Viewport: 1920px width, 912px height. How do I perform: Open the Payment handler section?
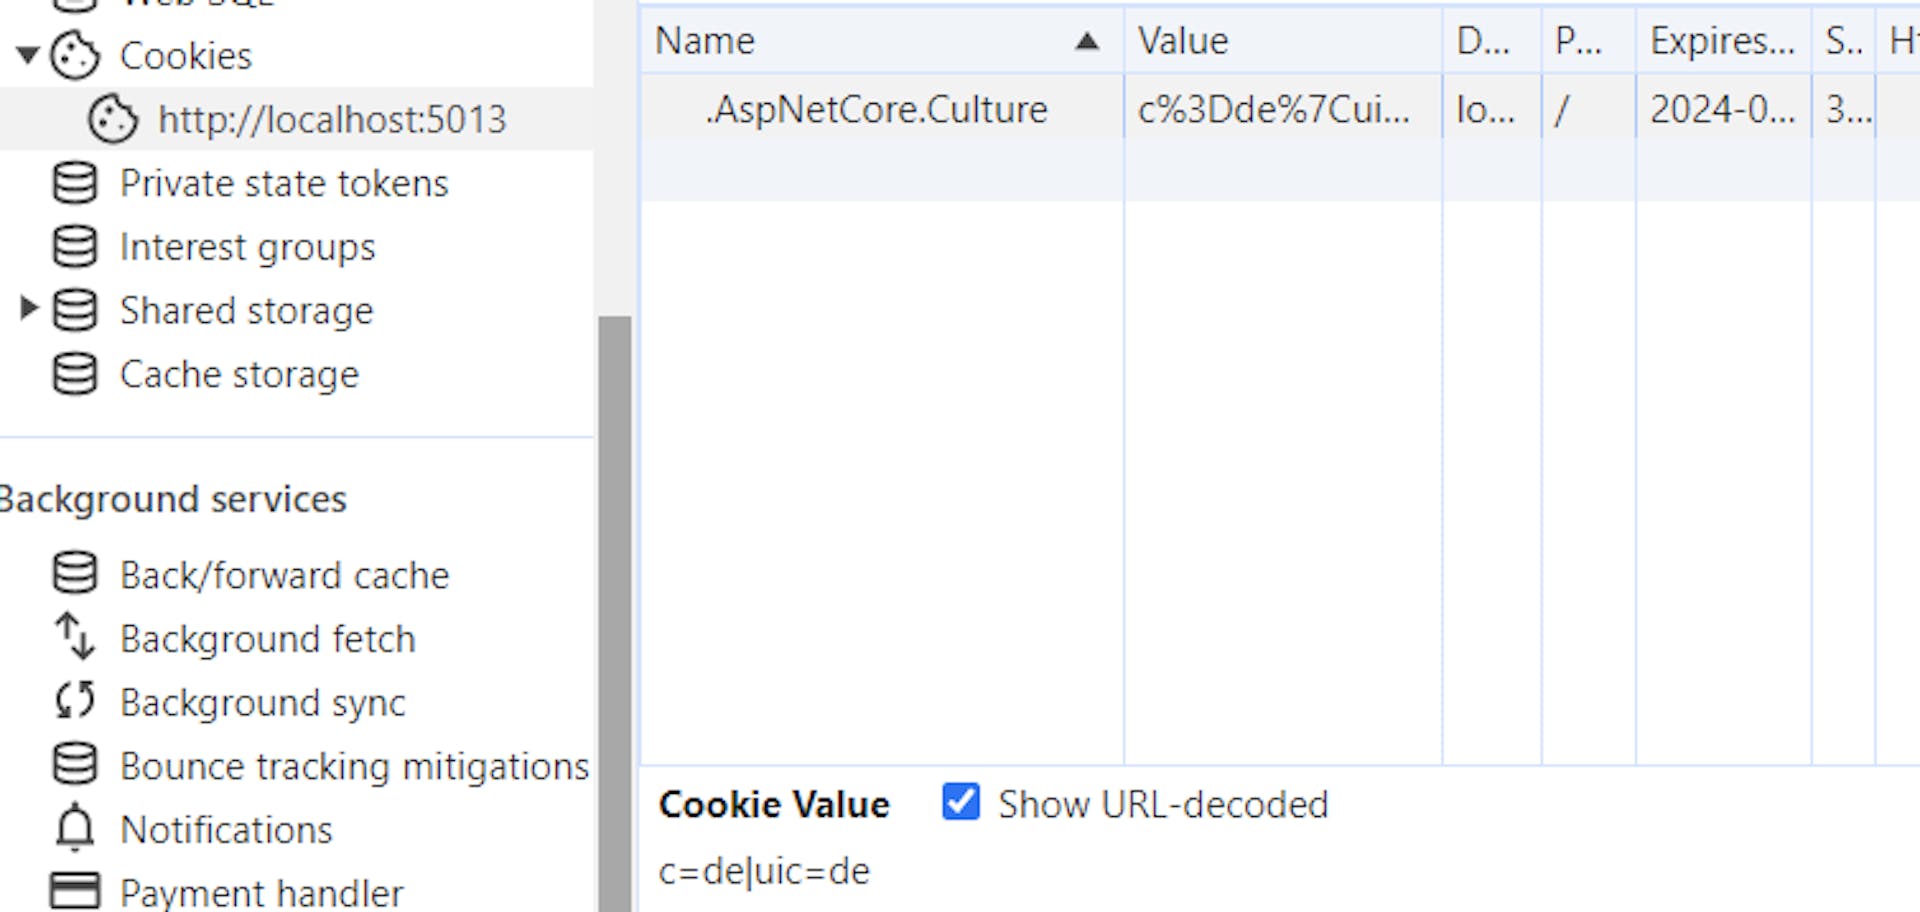click(x=261, y=890)
